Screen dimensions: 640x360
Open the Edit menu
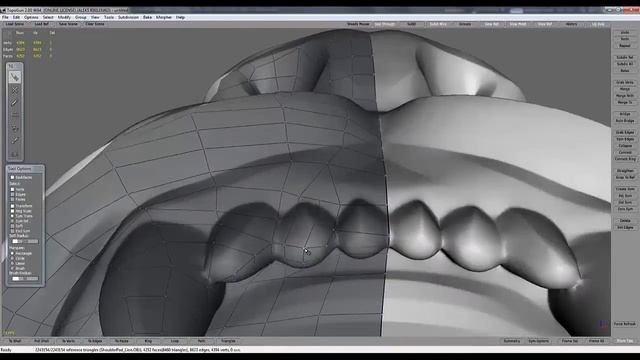click(16, 18)
